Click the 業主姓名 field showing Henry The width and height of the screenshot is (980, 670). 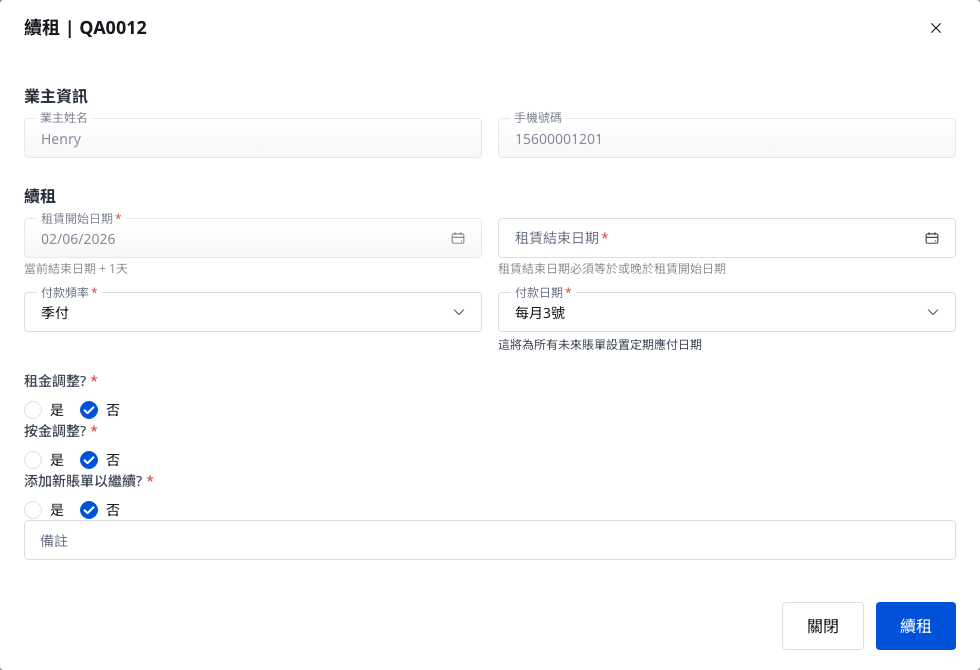coord(252,138)
